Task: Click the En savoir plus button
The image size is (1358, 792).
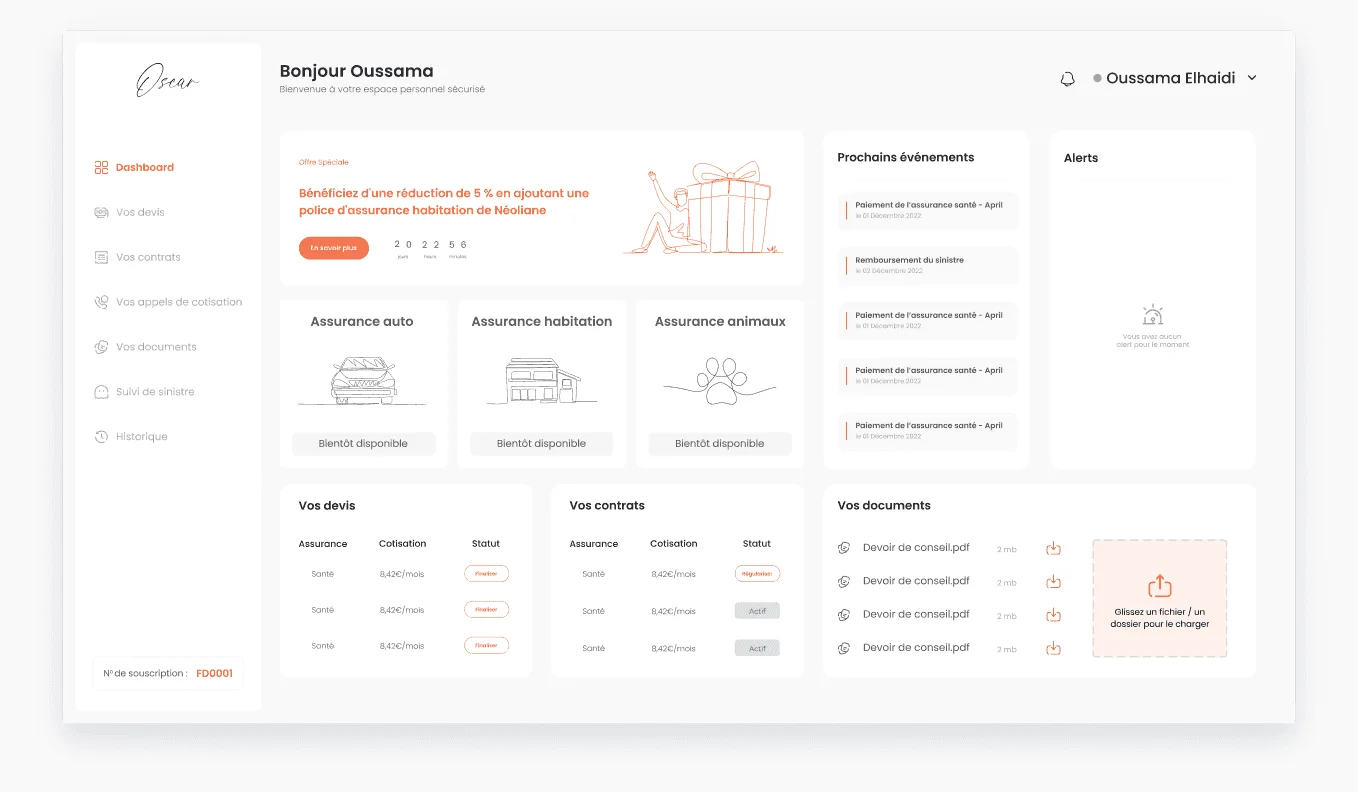Action: (334, 248)
